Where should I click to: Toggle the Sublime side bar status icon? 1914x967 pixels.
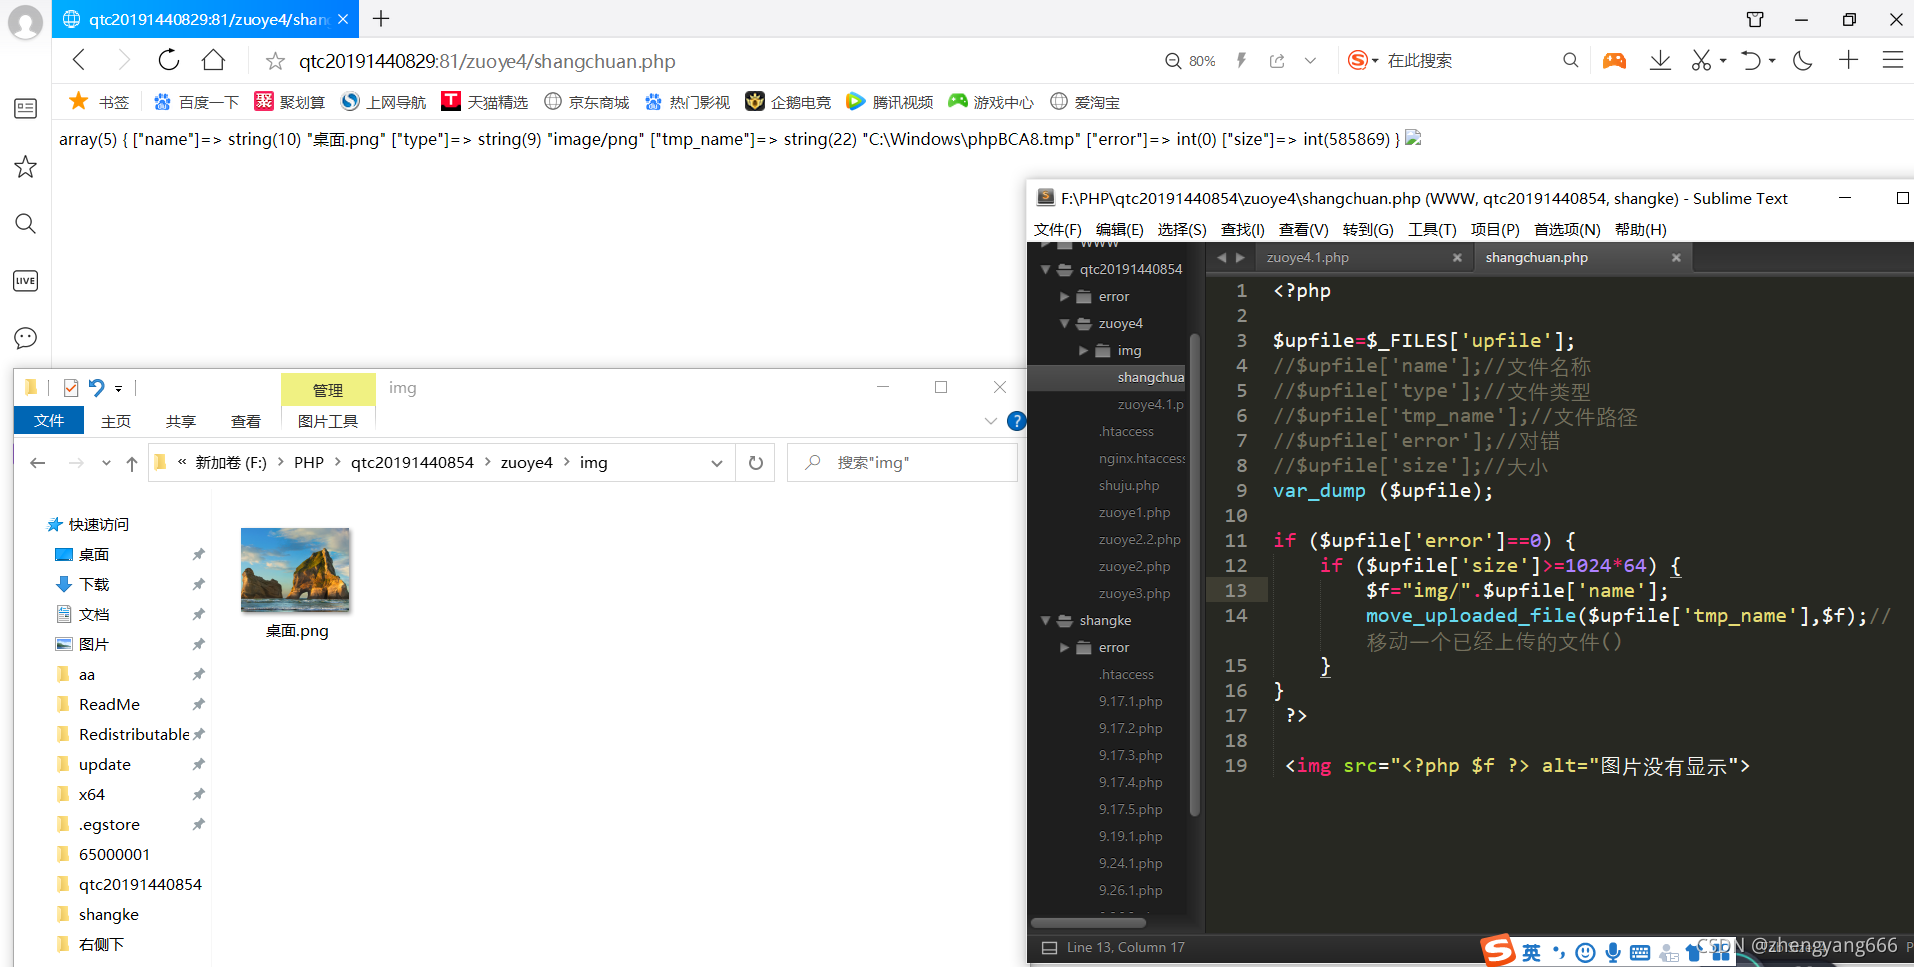click(x=1049, y=947)
